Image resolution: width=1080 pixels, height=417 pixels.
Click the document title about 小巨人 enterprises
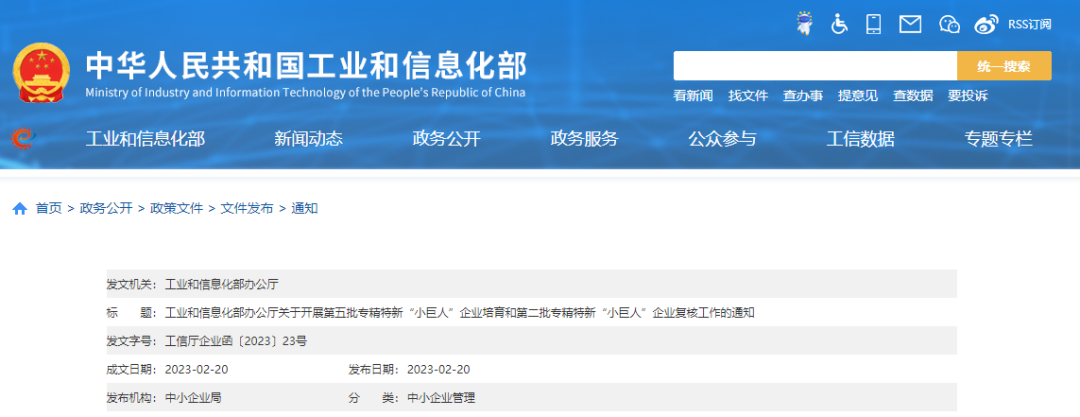(460, 313)
